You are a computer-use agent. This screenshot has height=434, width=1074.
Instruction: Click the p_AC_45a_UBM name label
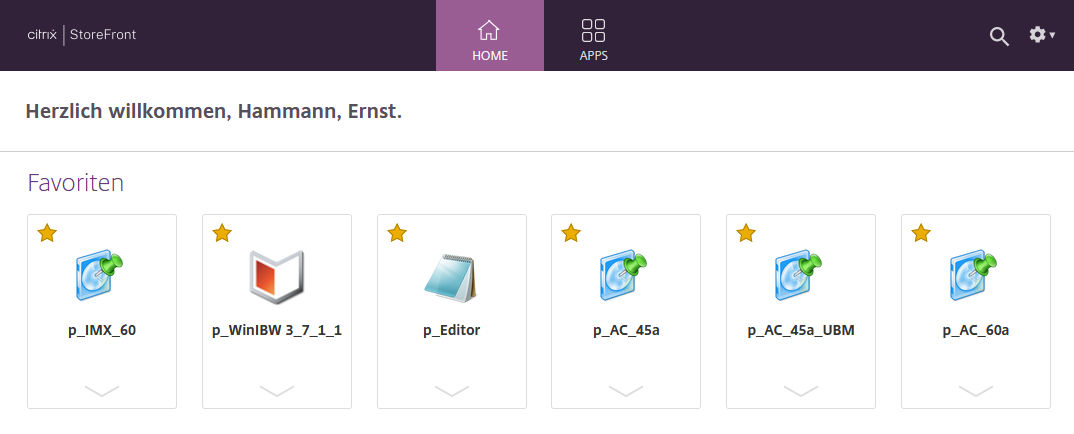tap(800, 330)
